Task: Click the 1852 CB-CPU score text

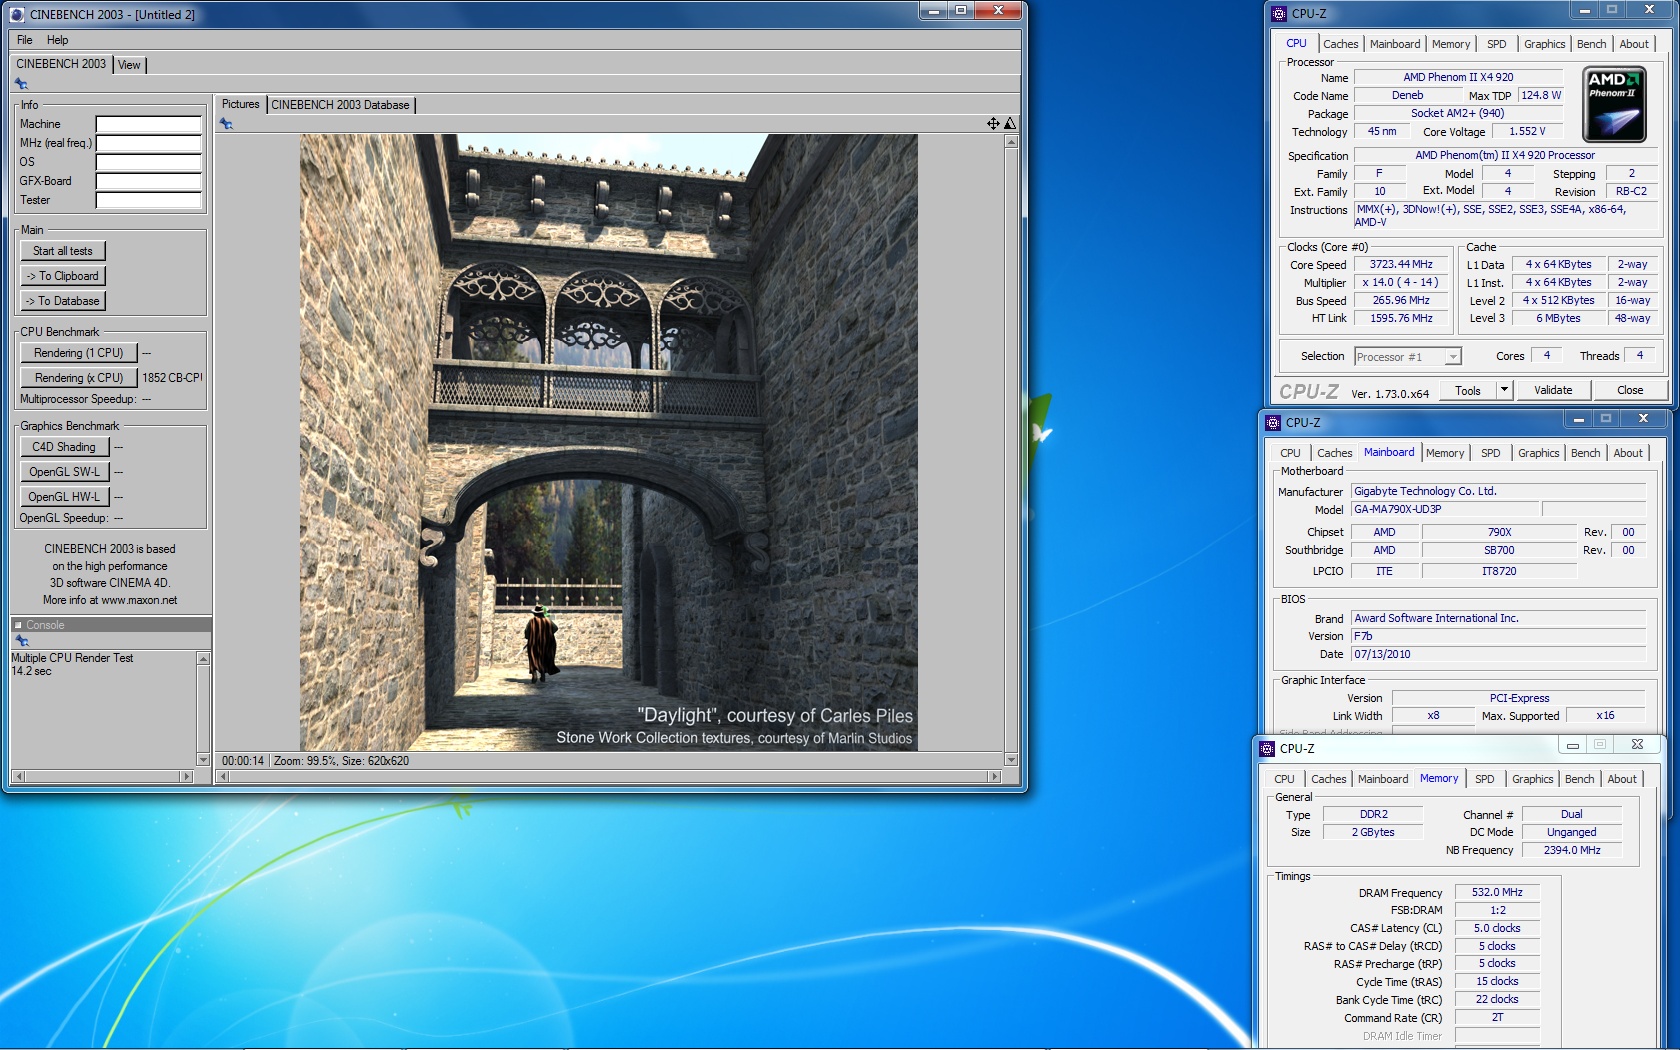Action: pyautogui.click(x=172, y=378)
